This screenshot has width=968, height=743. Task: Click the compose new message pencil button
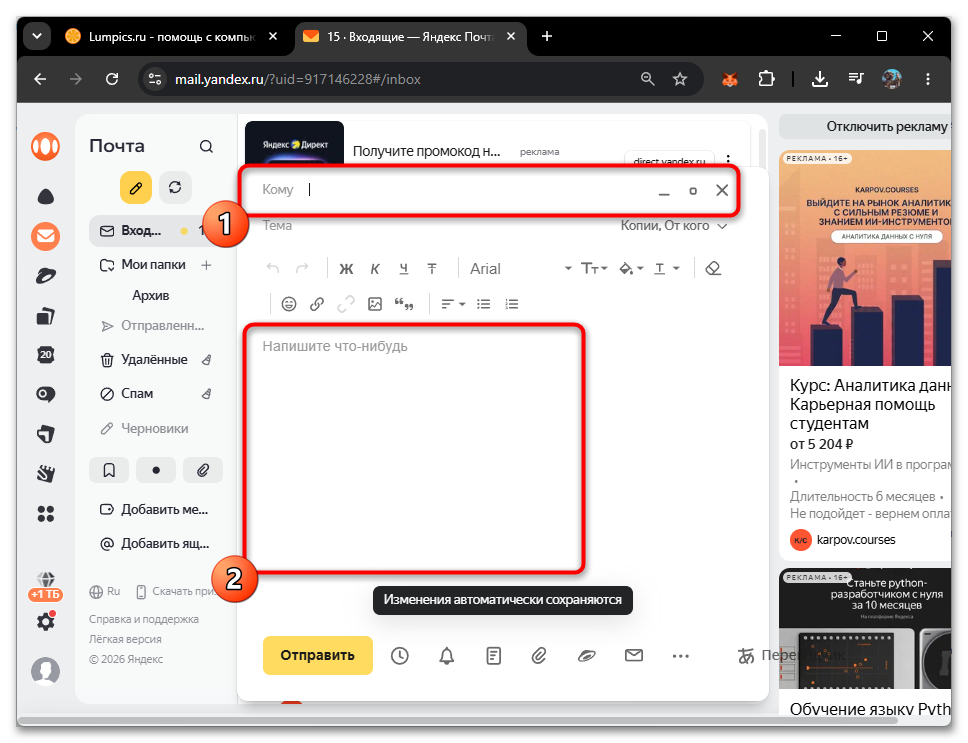pos(136,188)
